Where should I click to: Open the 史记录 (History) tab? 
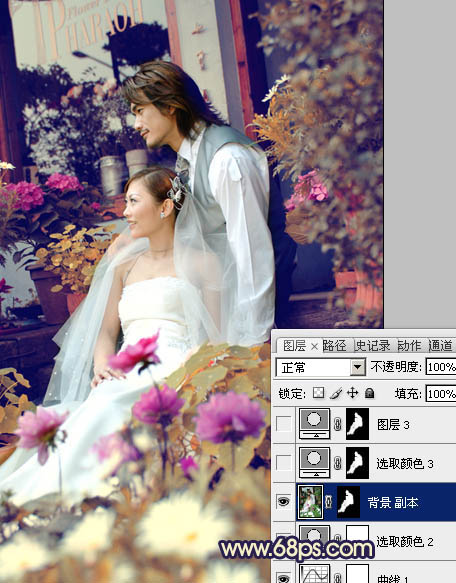pyautogui.click(x=373, y=345)
